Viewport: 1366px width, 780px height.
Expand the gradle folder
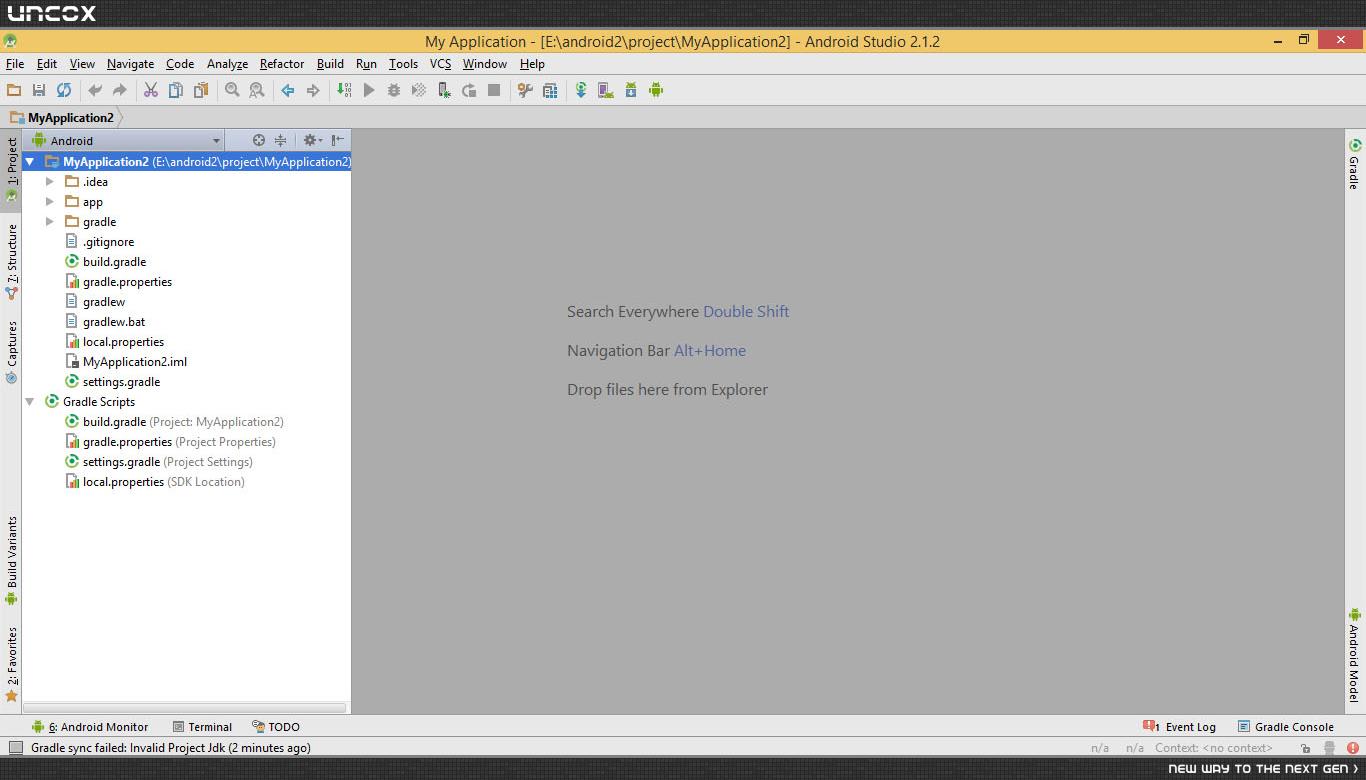(x=50, y=221)
